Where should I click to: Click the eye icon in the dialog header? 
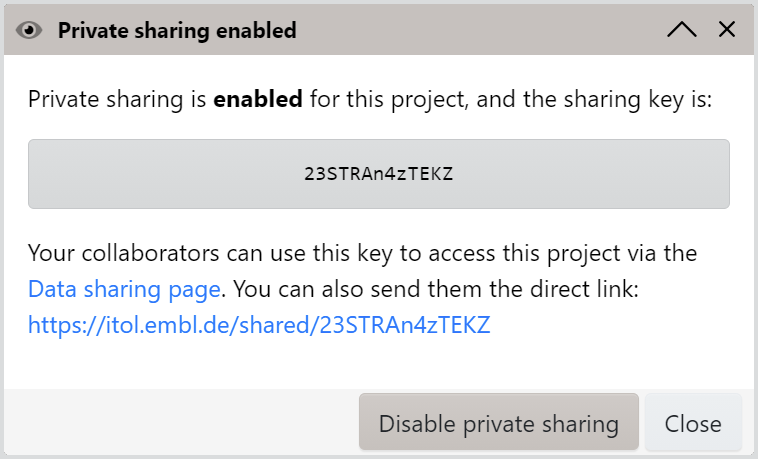(x=30, y=30)
